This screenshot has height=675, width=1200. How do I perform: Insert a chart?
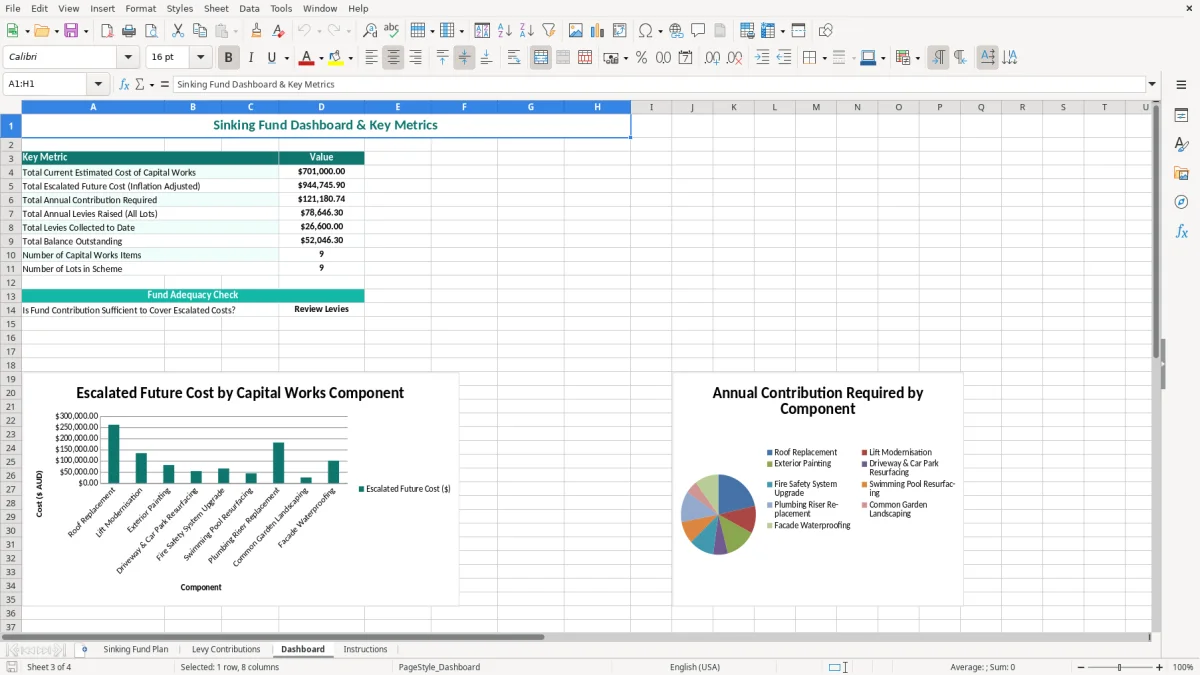pos(597,31)
